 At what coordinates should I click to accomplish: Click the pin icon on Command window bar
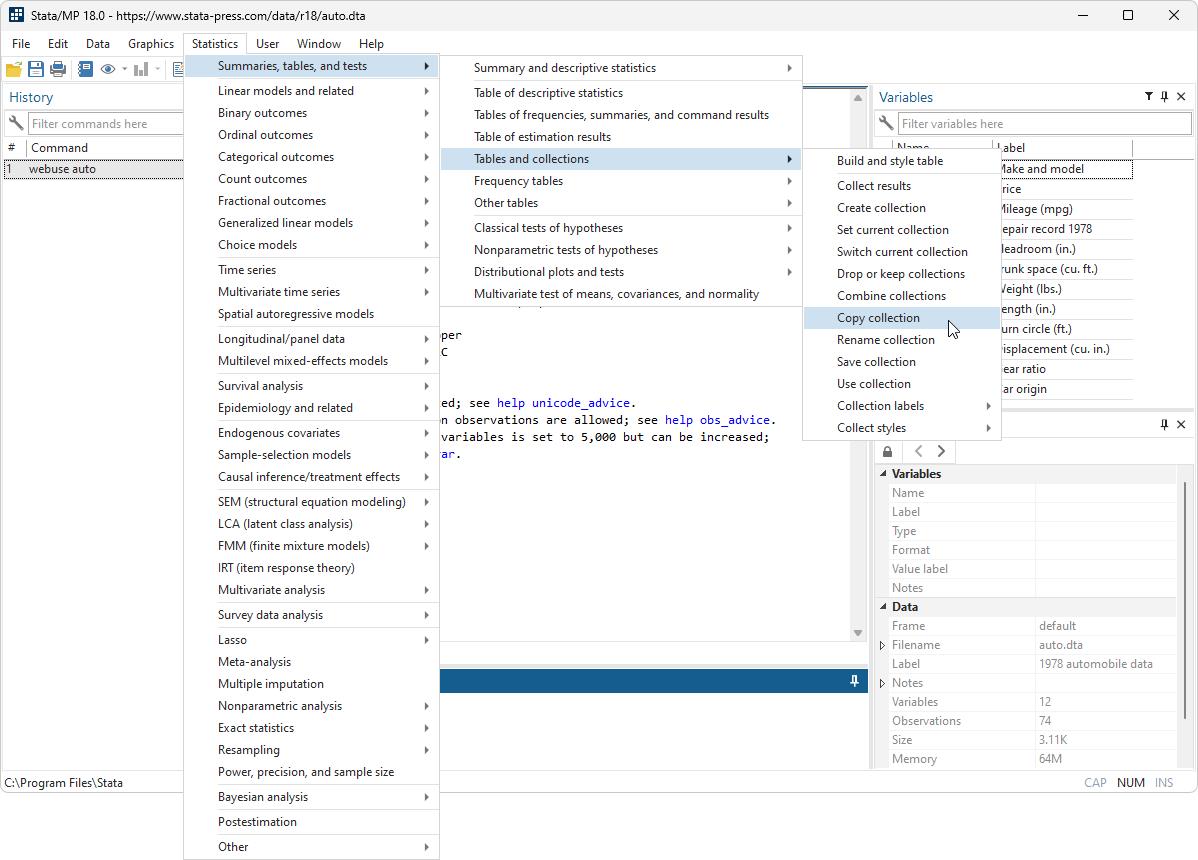854,681
